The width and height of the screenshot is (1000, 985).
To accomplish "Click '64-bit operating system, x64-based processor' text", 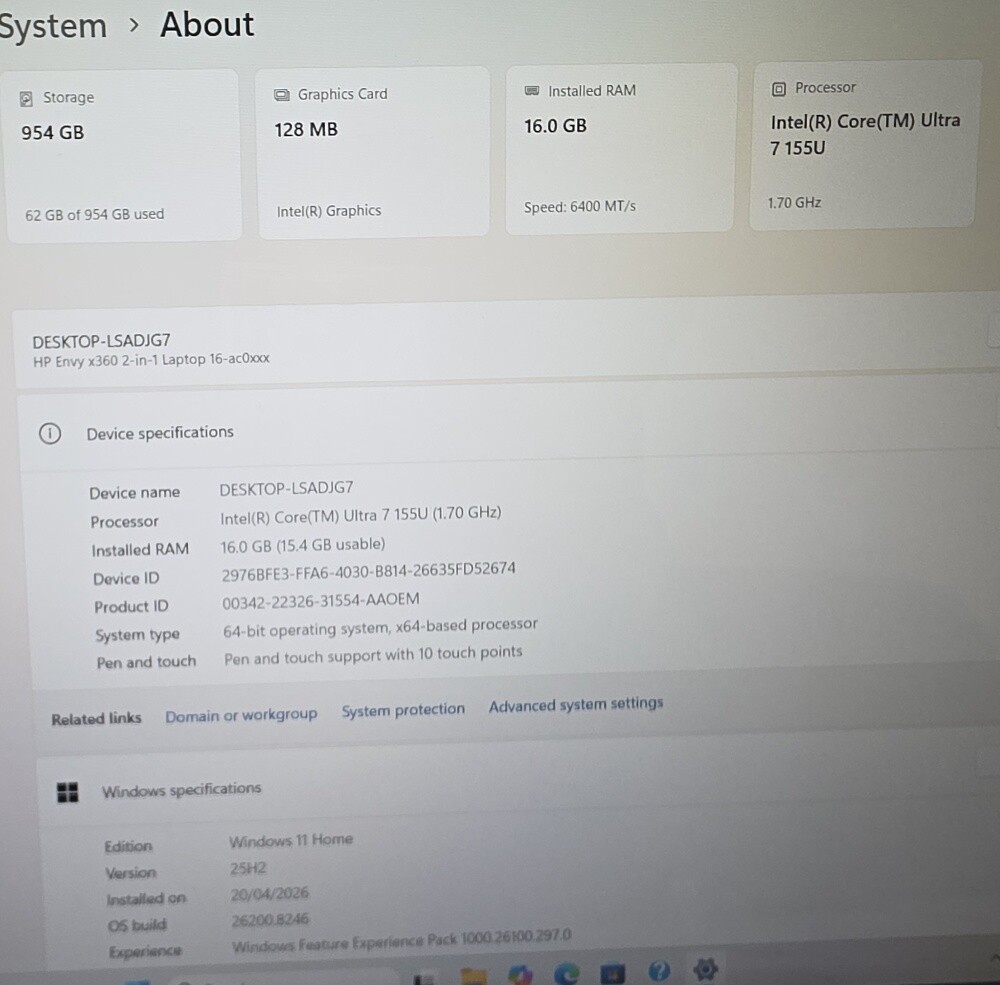I will coord(380,628).
